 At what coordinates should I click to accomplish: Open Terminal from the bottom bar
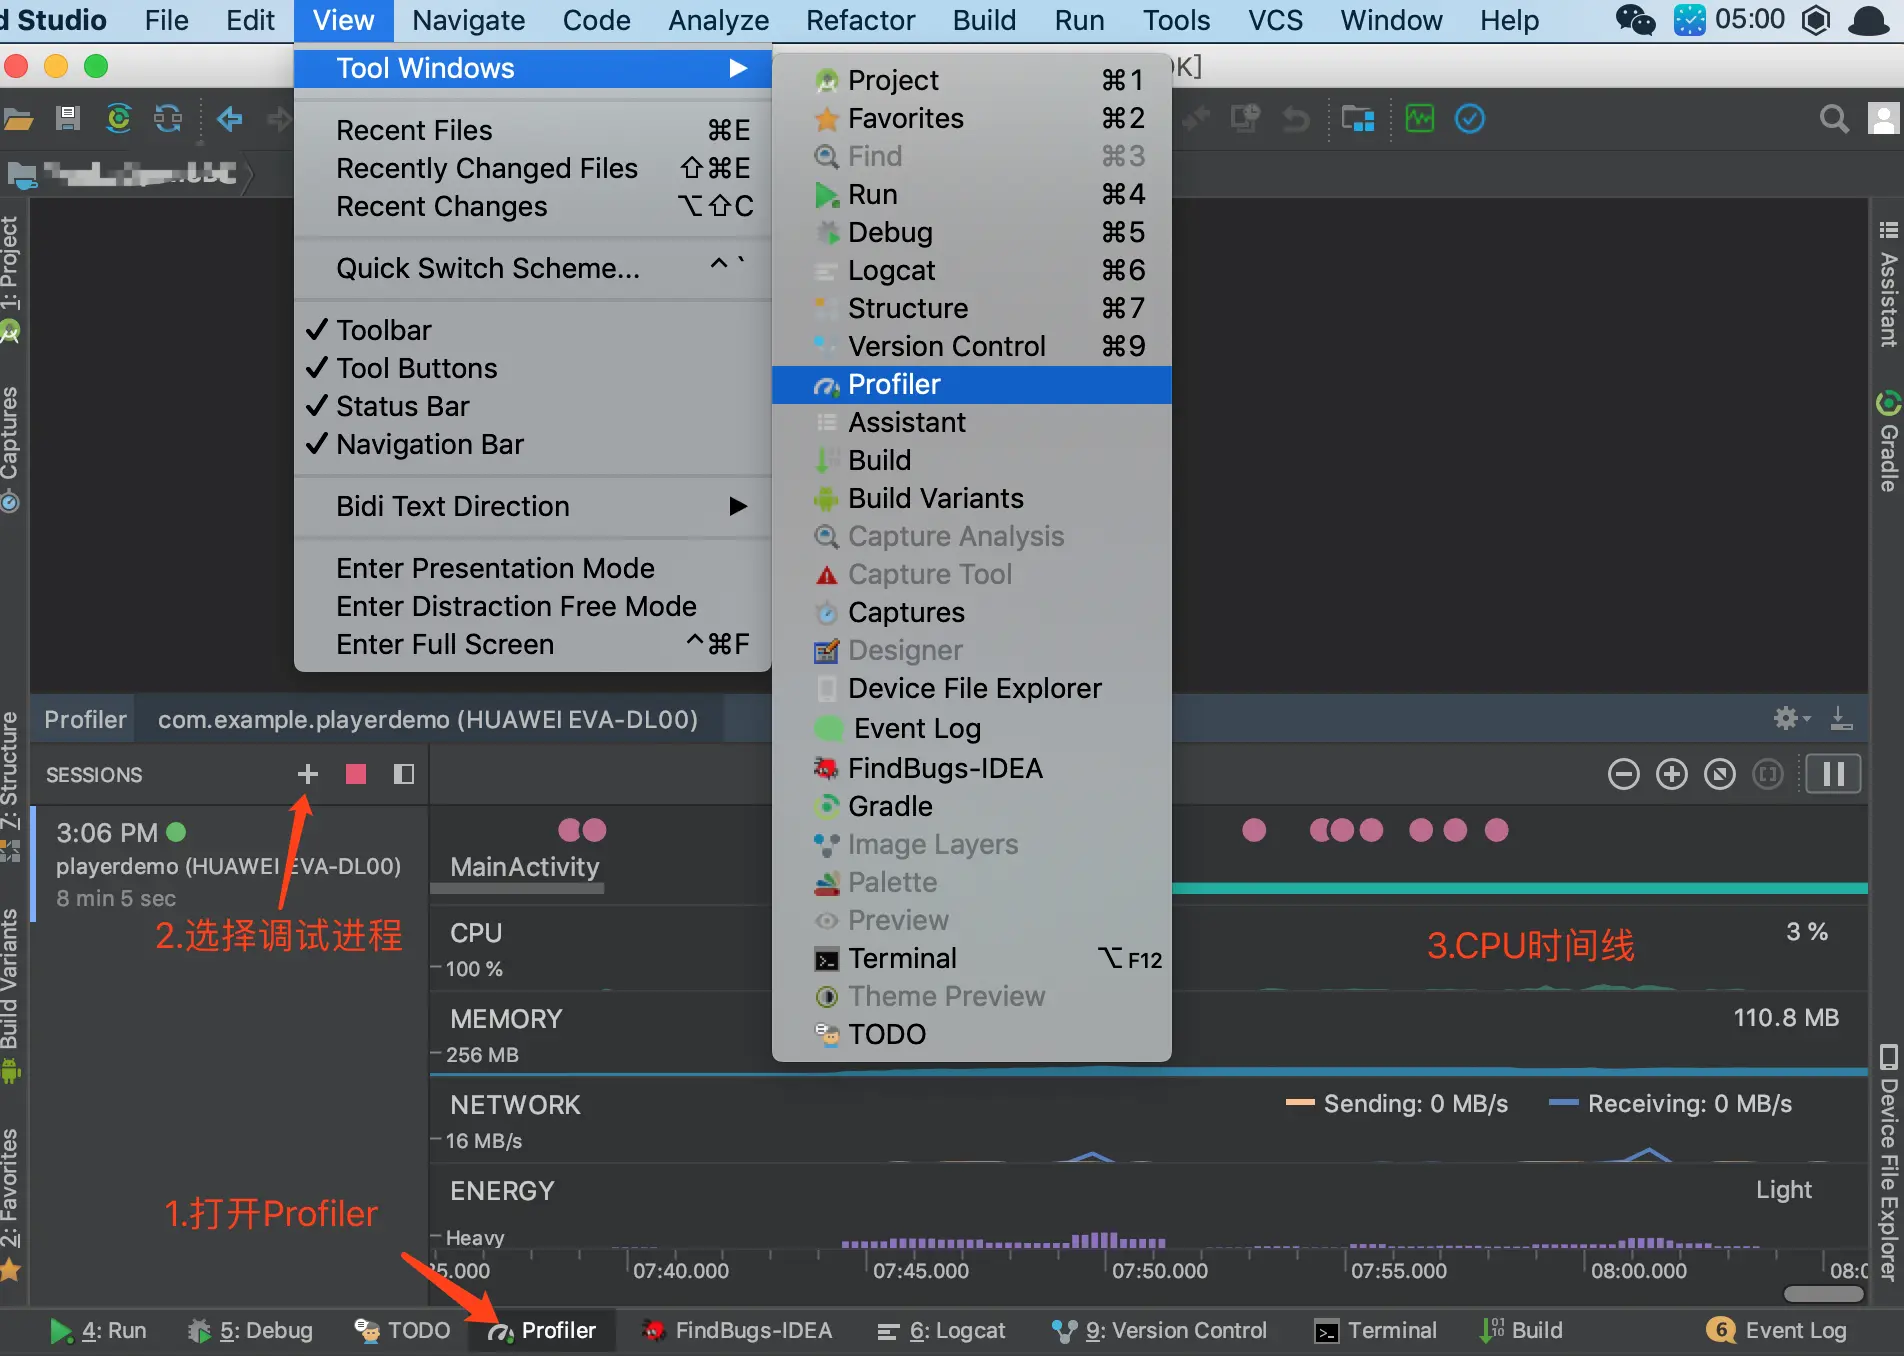[1376, 1331]
